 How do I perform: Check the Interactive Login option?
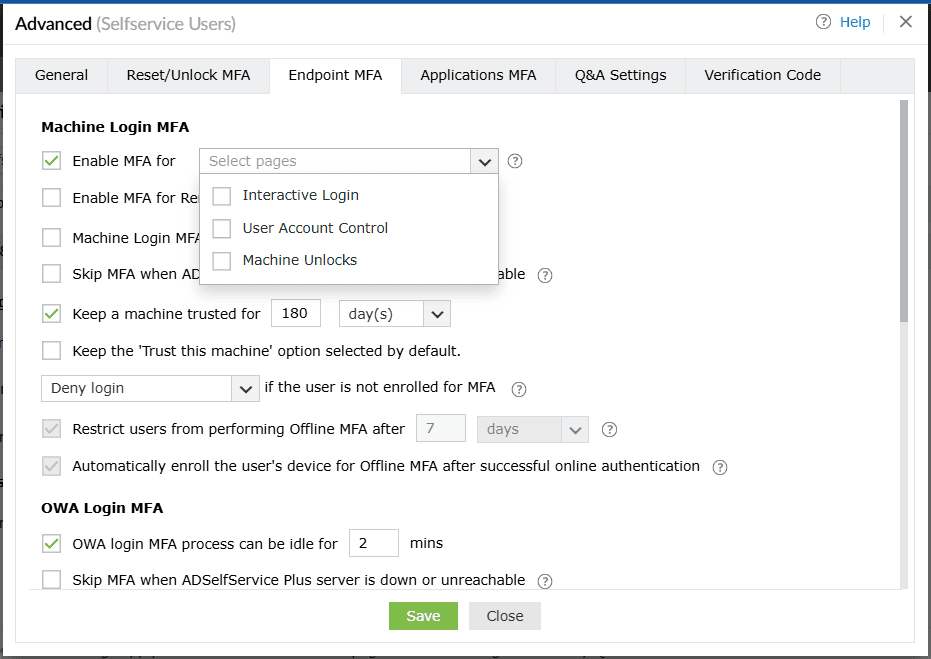(222, 196)
